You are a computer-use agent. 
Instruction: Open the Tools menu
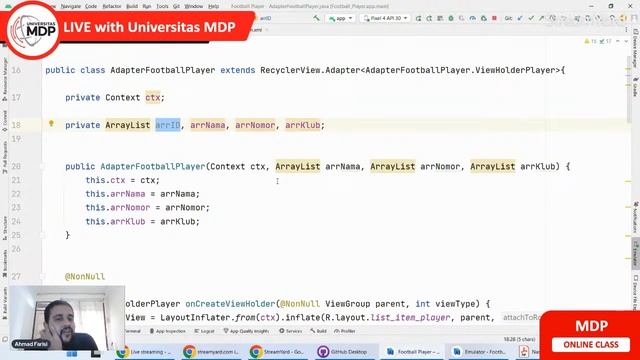click(x=162, y=7)
